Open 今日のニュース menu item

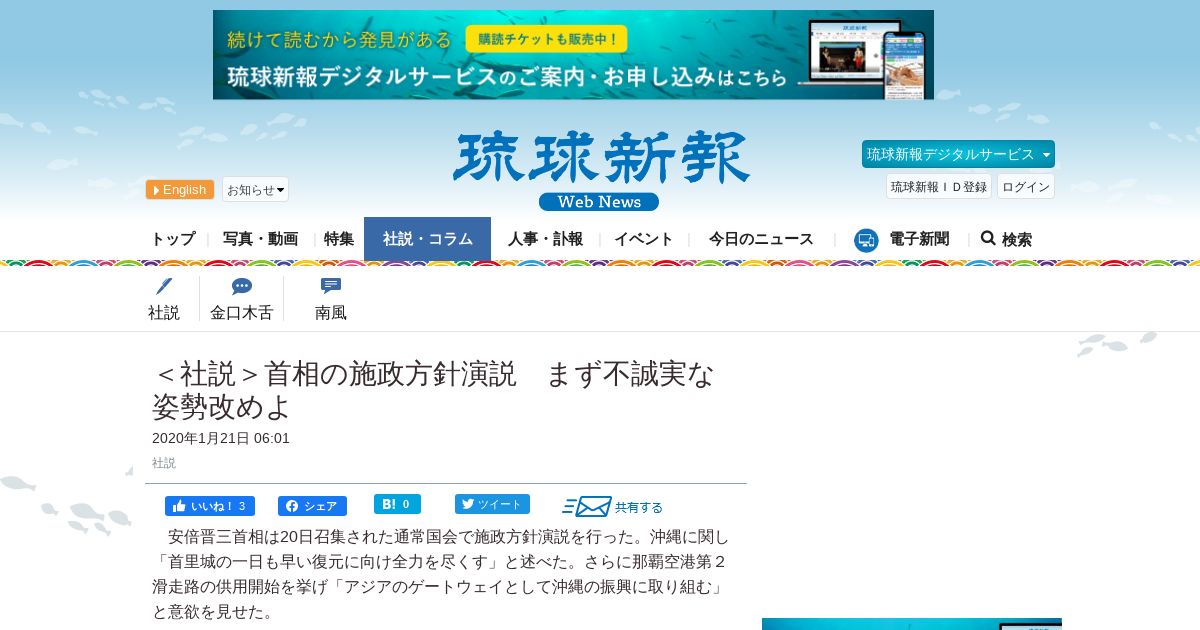[761, 239]
